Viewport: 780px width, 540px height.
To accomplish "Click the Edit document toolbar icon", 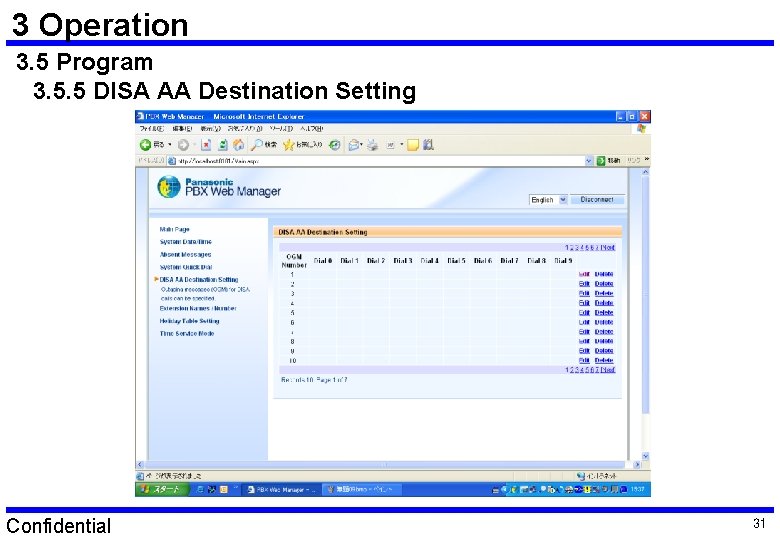I will point(391,145).
